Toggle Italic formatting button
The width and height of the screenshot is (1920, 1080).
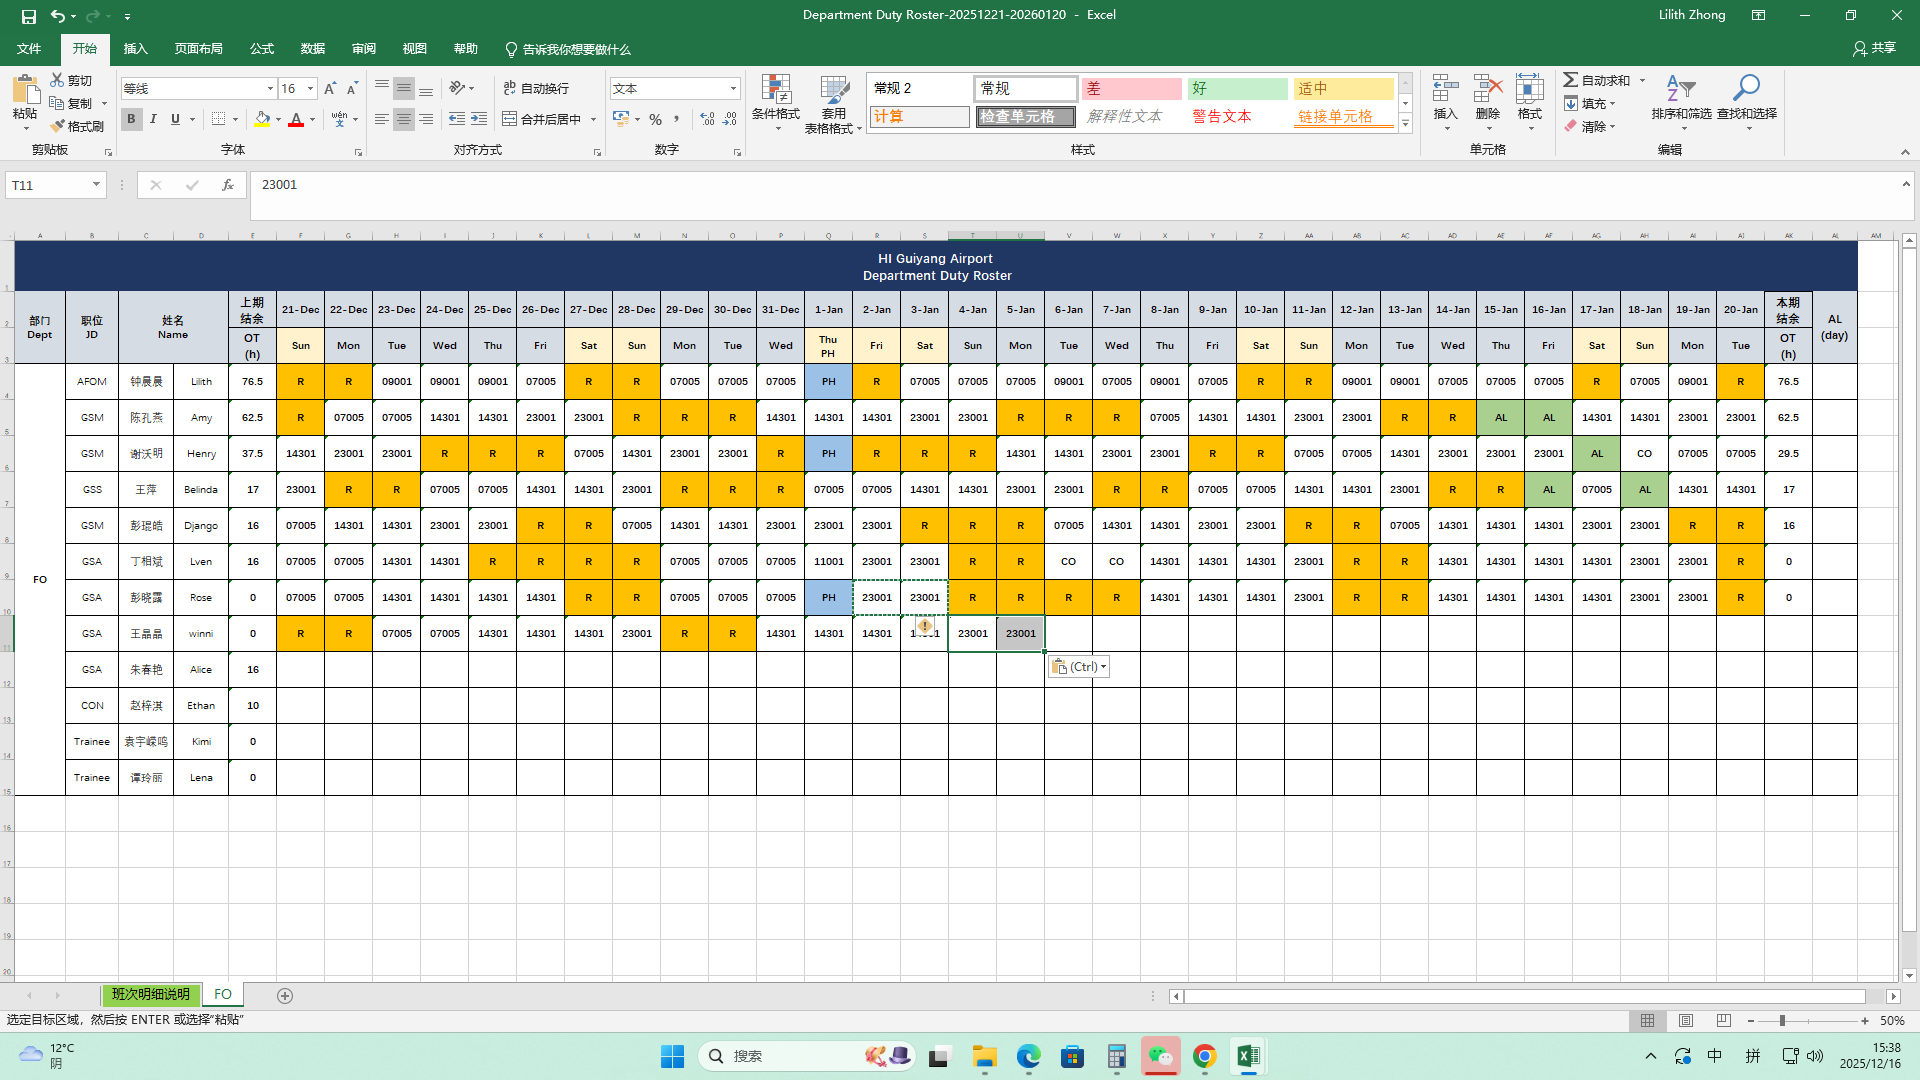(153, 119)
